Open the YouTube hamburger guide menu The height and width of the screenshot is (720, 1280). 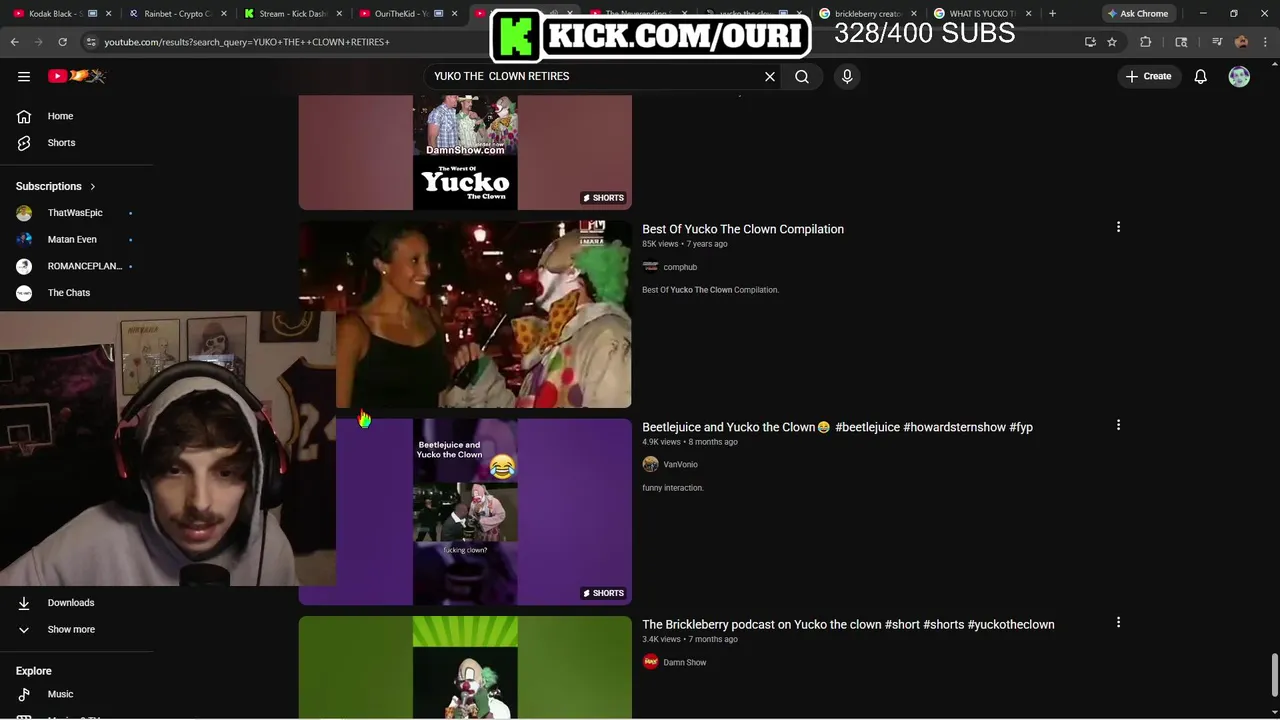pos(24,76)
